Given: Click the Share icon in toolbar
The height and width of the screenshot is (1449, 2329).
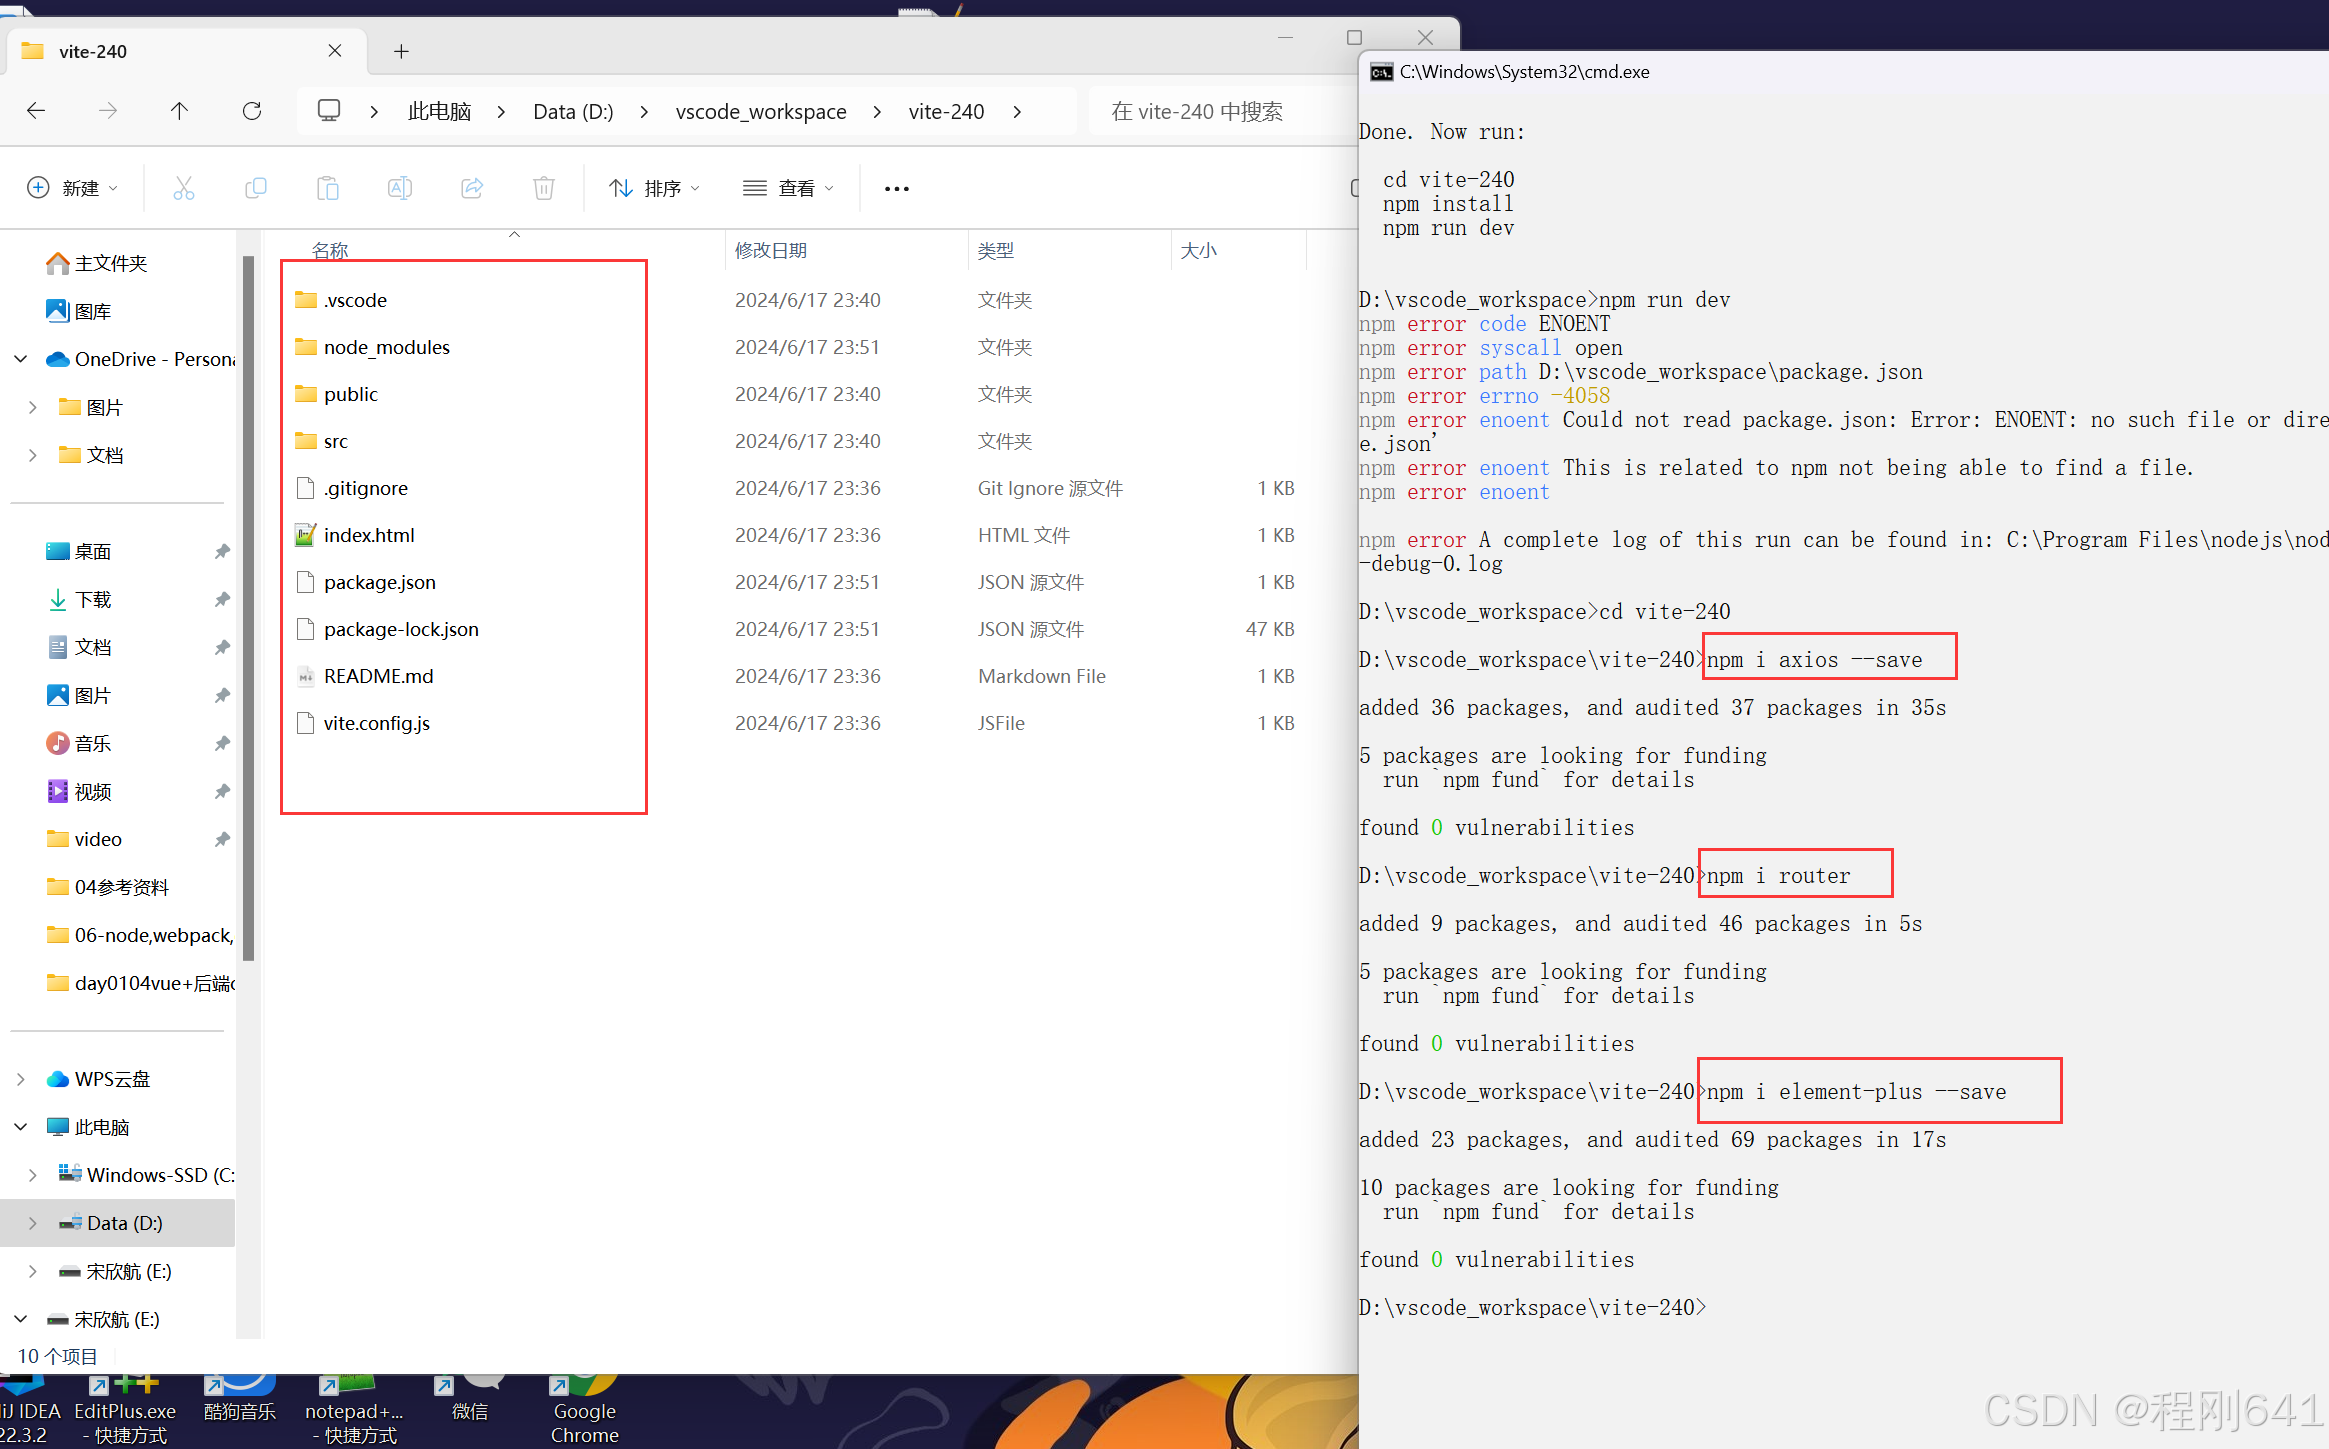Looking at the screenshot, I should coord(472,188).
